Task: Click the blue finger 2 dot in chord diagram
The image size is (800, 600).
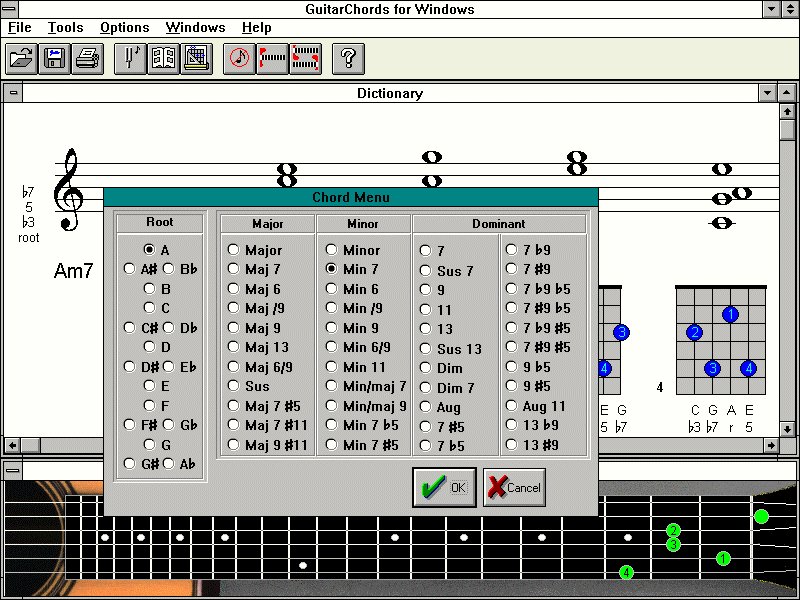Action: click(x=694, y=333)
